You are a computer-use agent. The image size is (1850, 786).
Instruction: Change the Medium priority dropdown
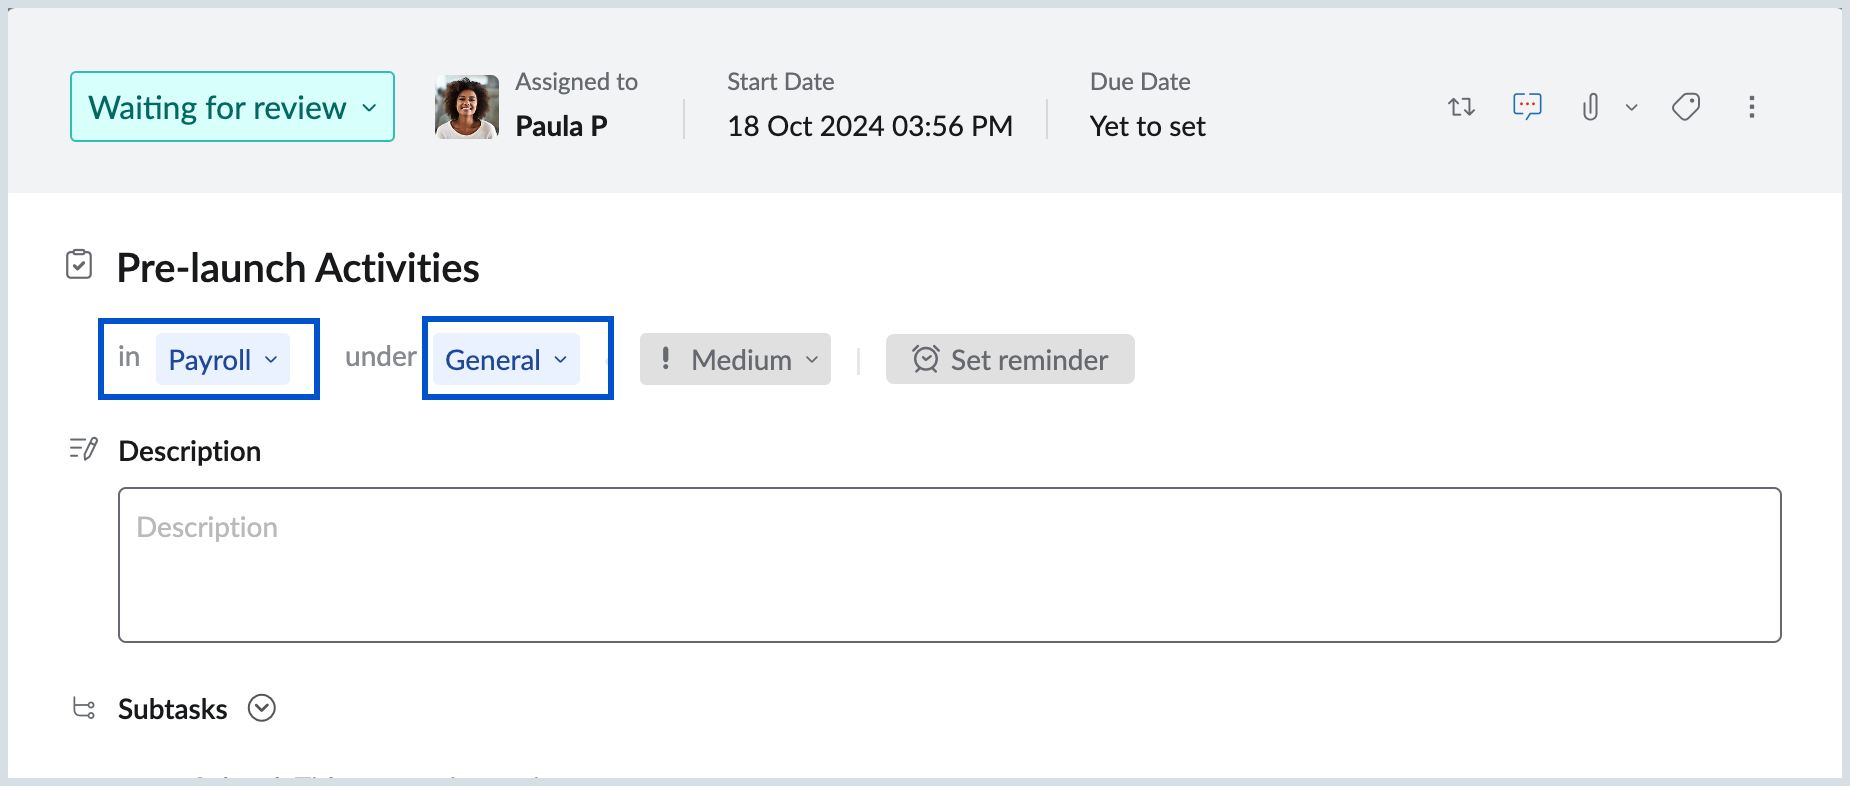click(753, 359)
